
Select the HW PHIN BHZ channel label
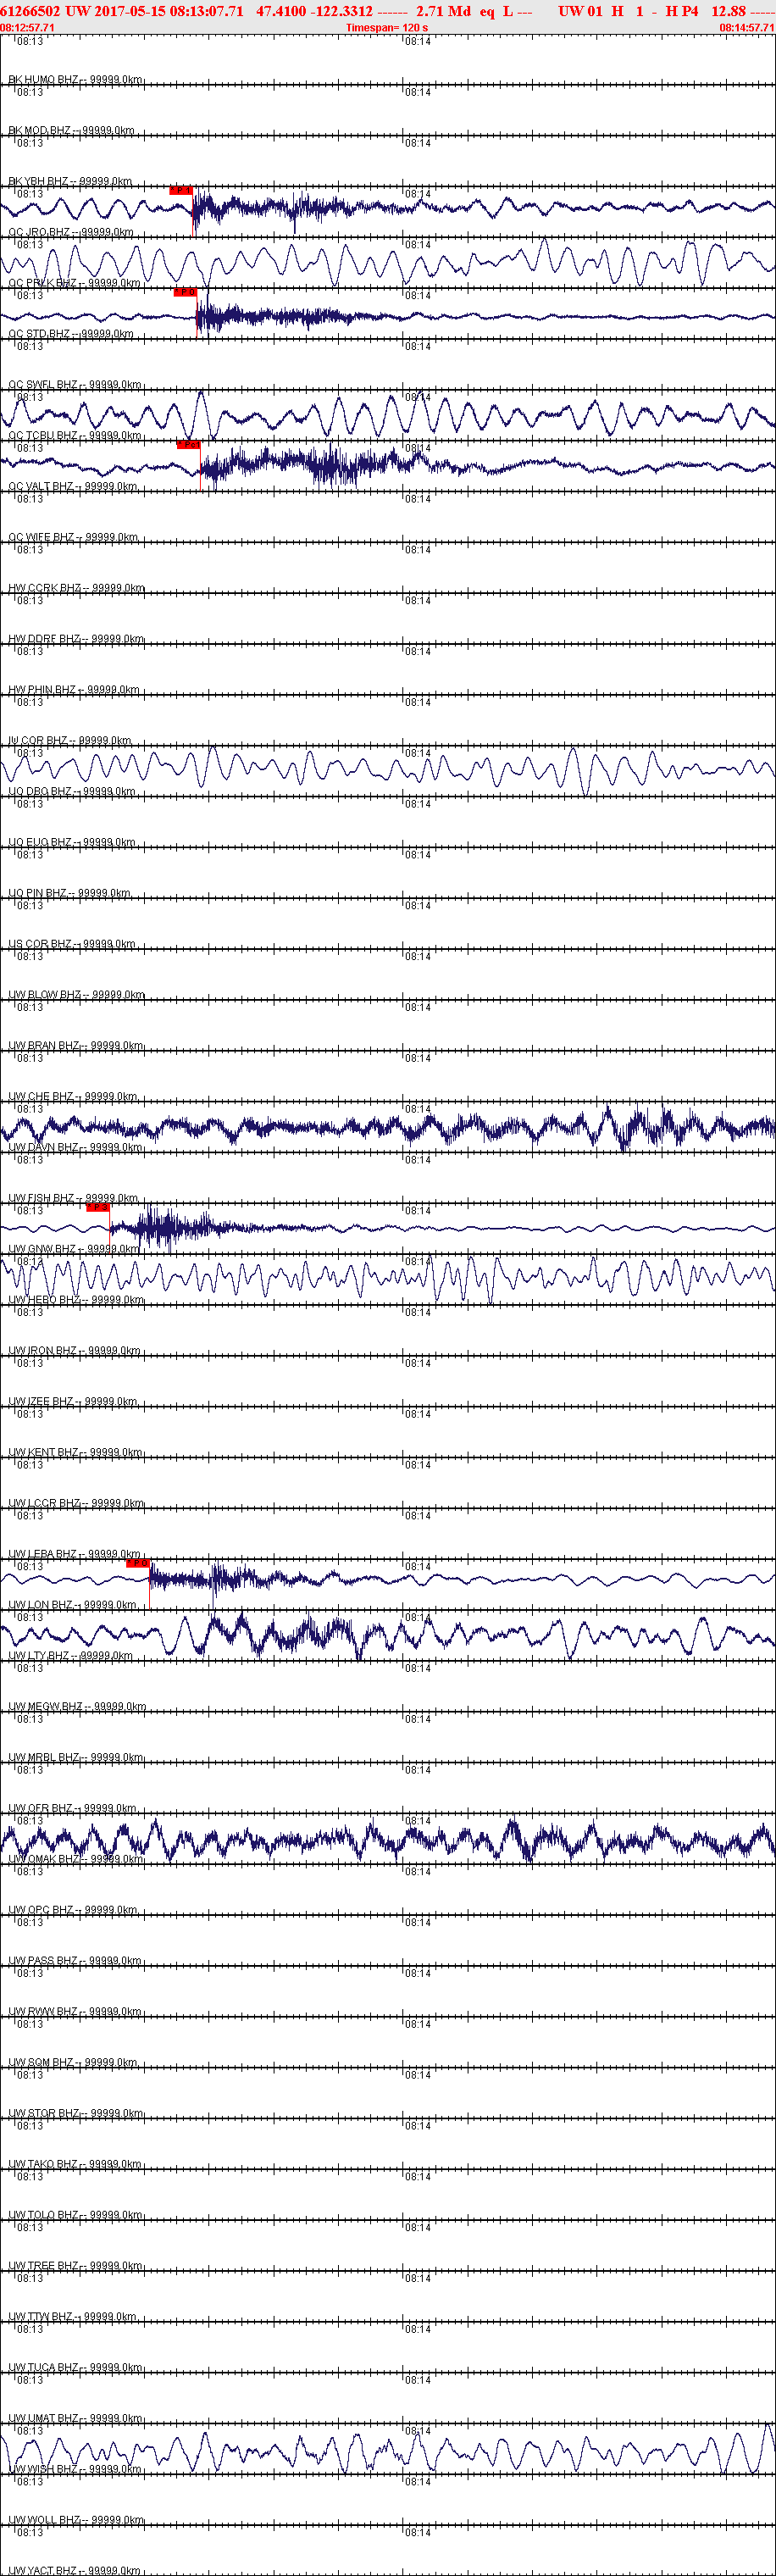pos(74,689)
